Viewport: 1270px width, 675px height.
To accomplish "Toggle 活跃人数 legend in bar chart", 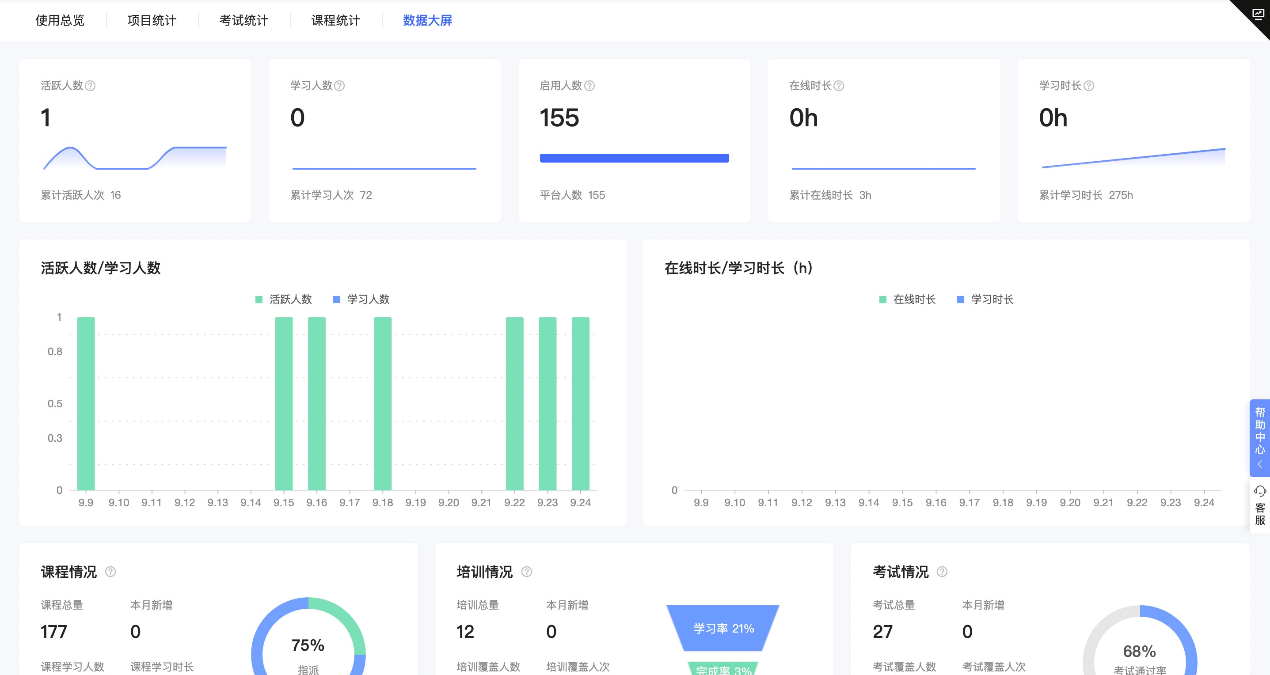I will pyautogui.click(x=283, y=299).
